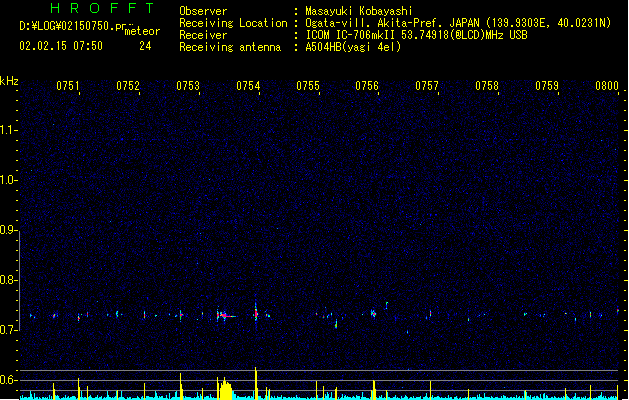The width and height of the screenshot is (629, 400).
Task: Click the wide yellow intensity block before 0754
Action: tap(225, 389)
